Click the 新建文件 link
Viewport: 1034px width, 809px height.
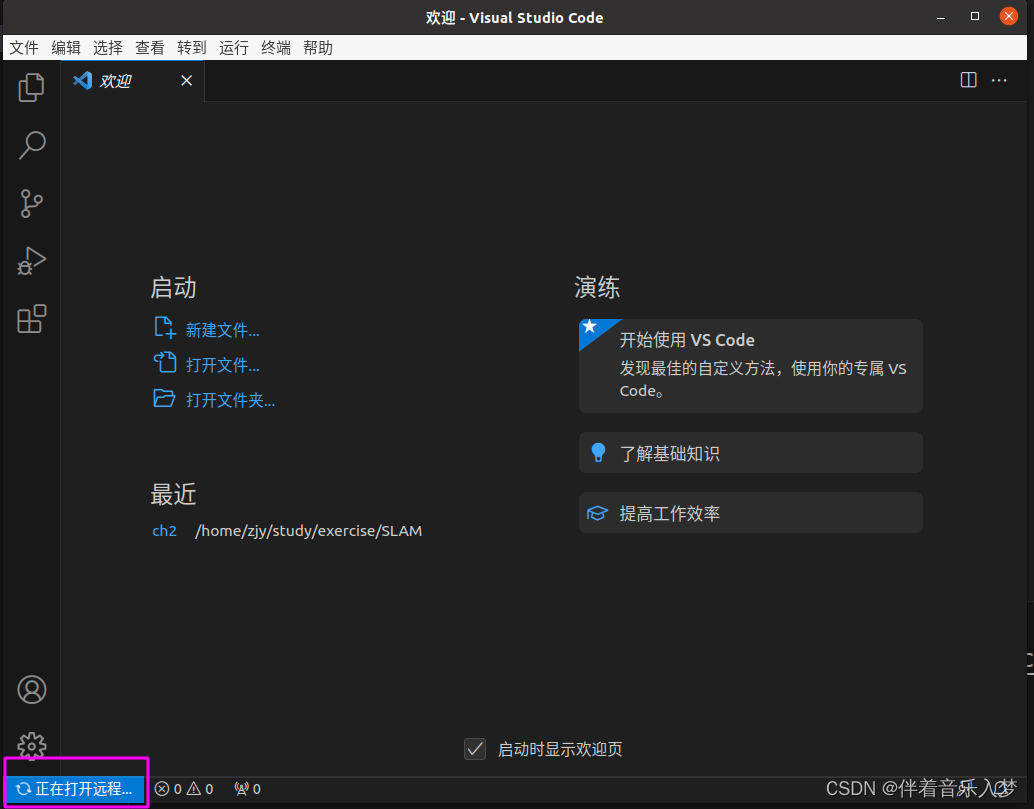pyautogui.click(x=222, y=329)
